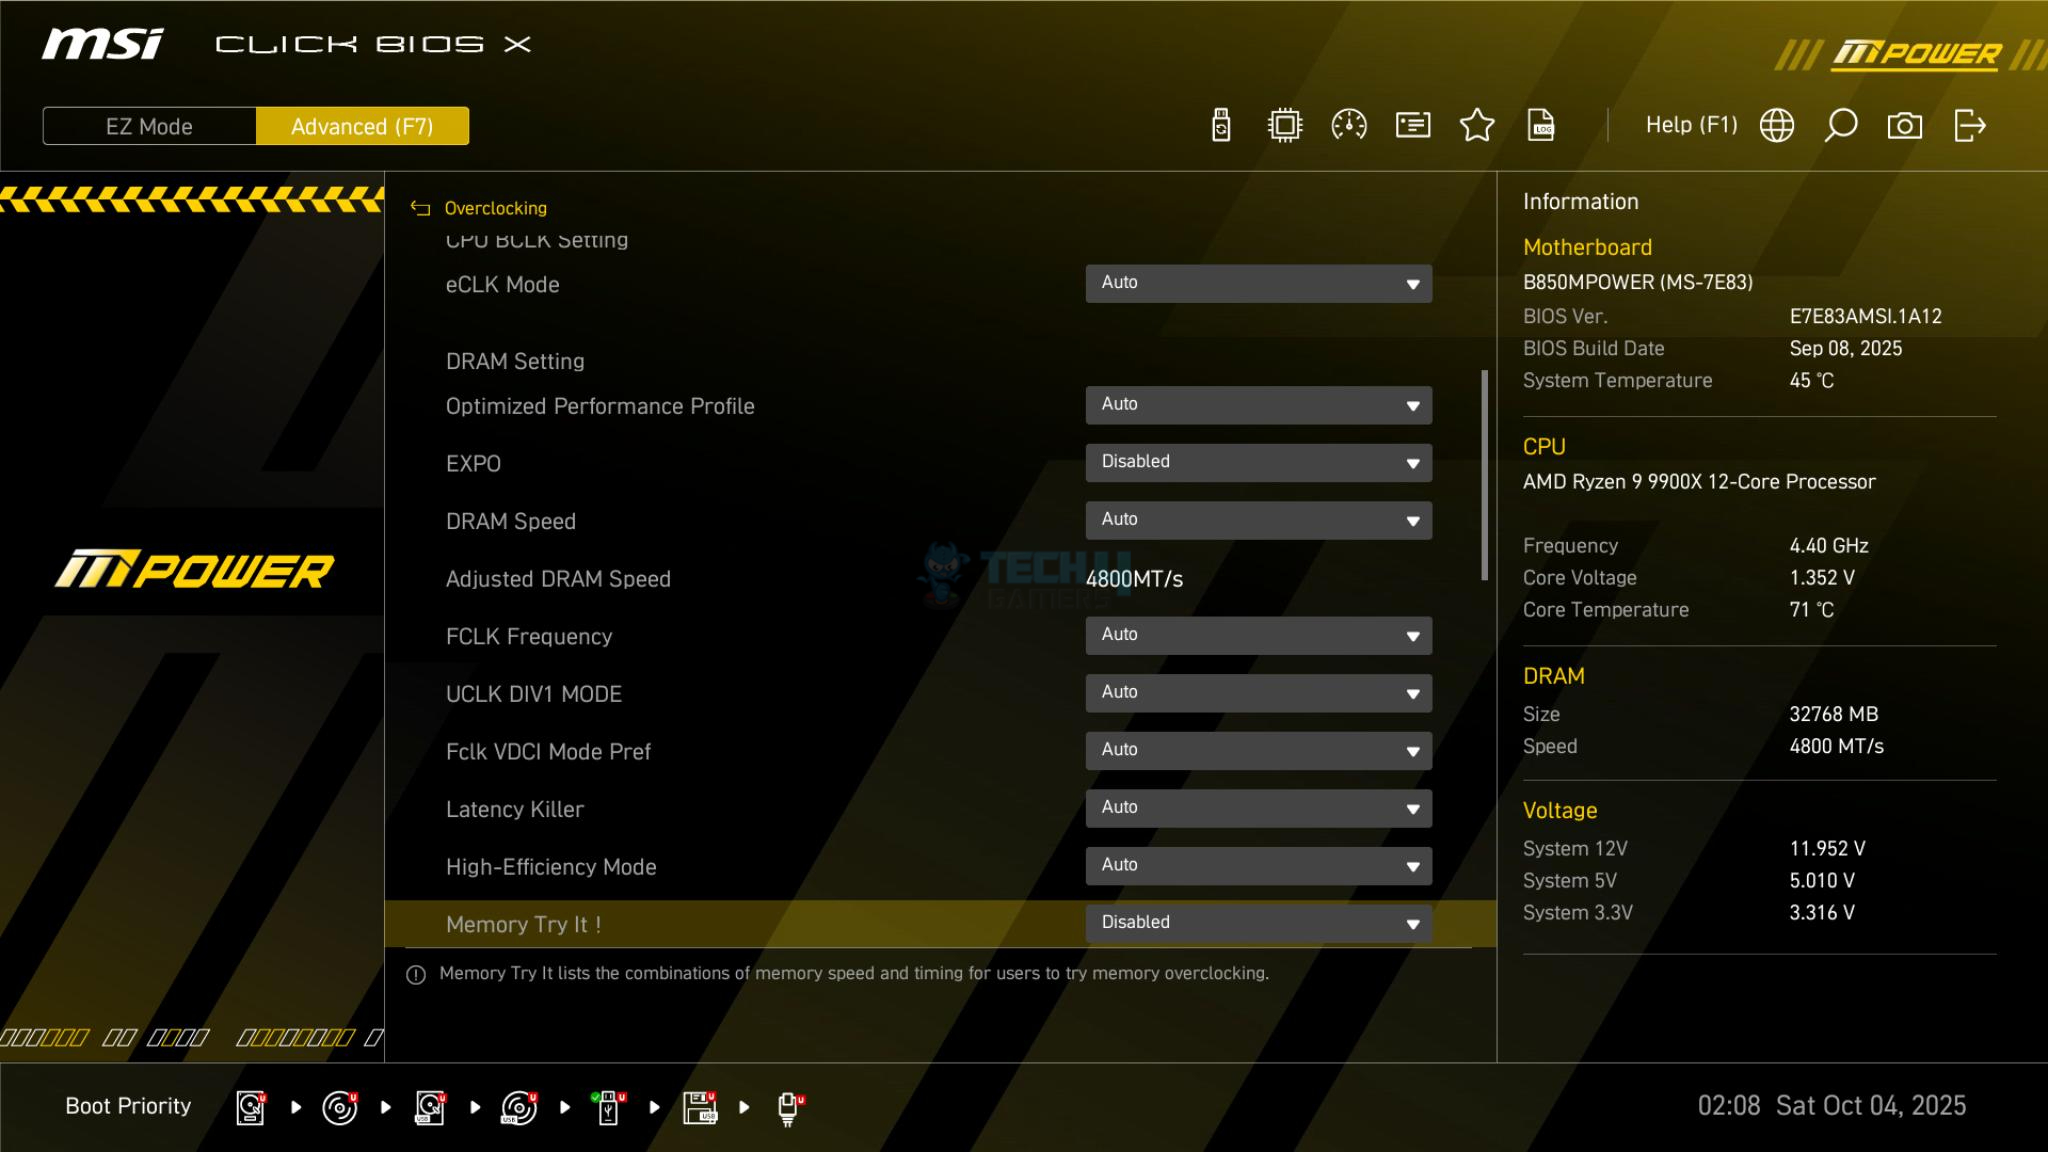
Task: Expand the DRAM Speed dropdown
Action: (1258, 520)
